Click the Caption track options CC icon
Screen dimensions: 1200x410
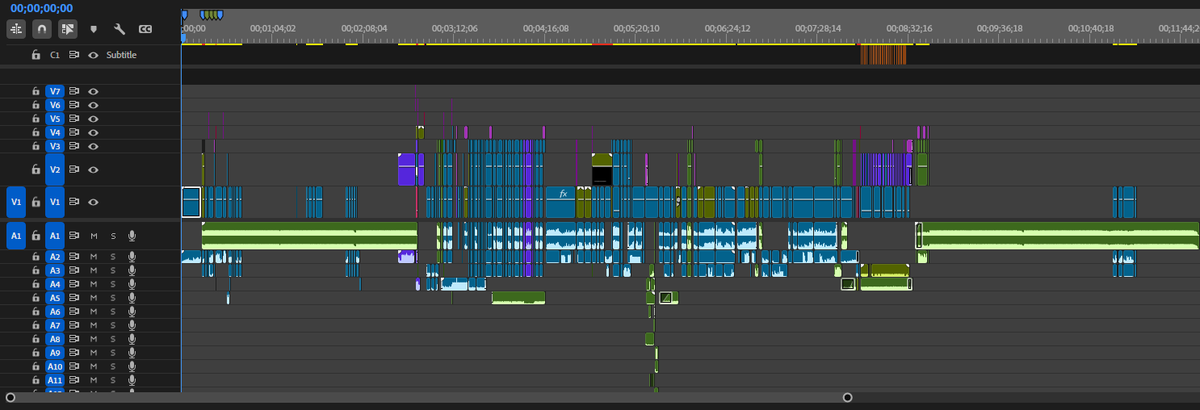(x=145, y=30)
